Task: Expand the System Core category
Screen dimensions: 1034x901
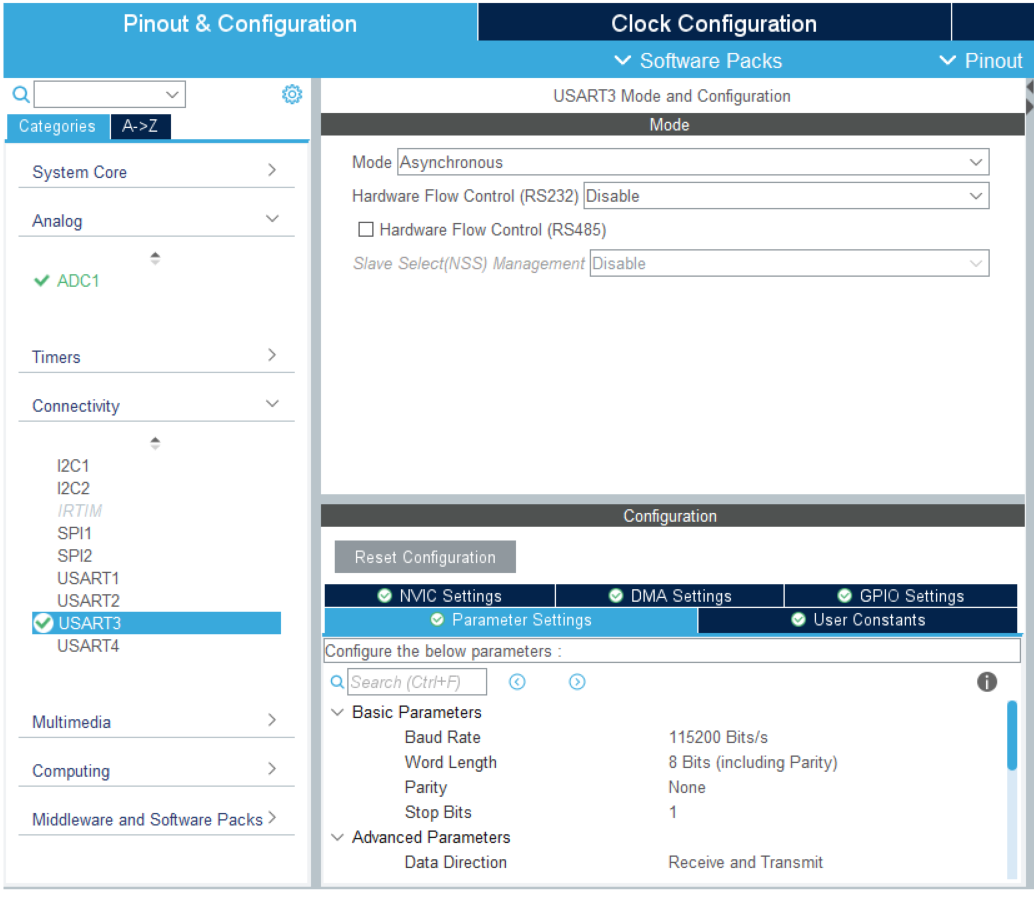Action: coord(155,172)
